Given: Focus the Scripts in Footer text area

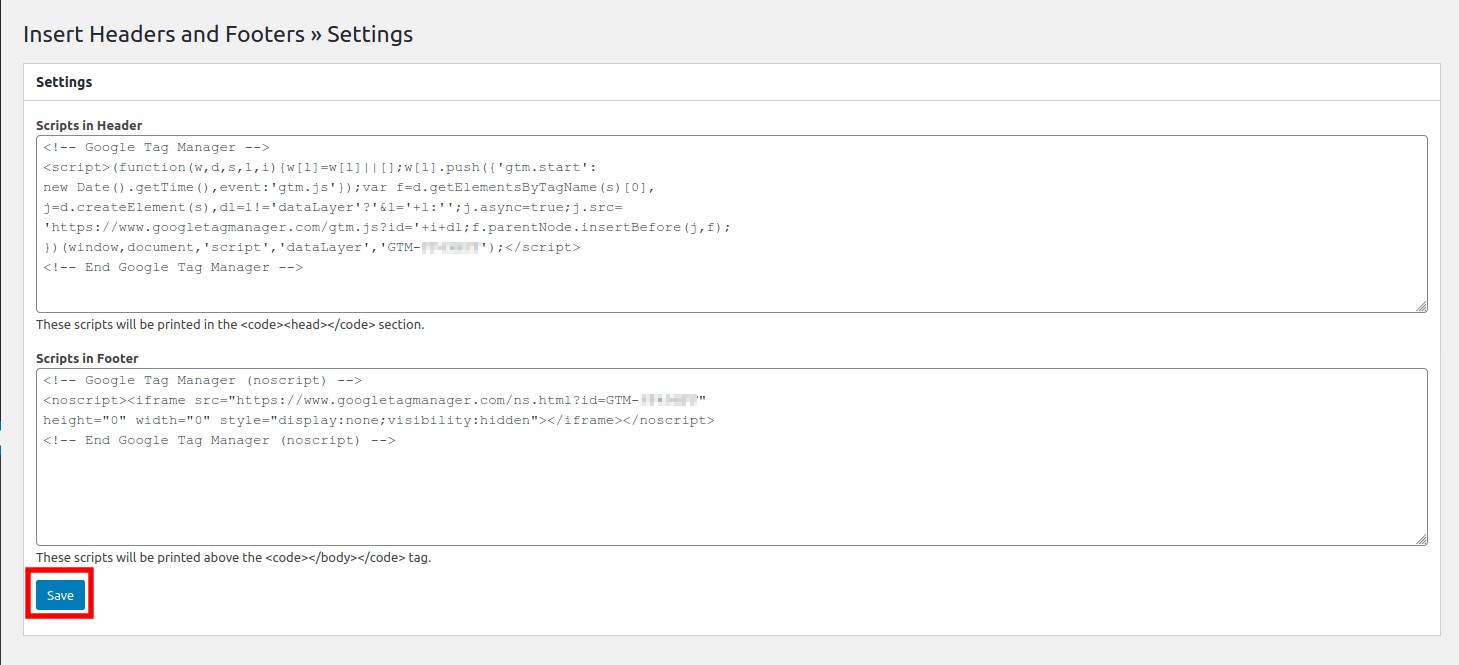Looking at the screenshot, I should click(731, 457).
